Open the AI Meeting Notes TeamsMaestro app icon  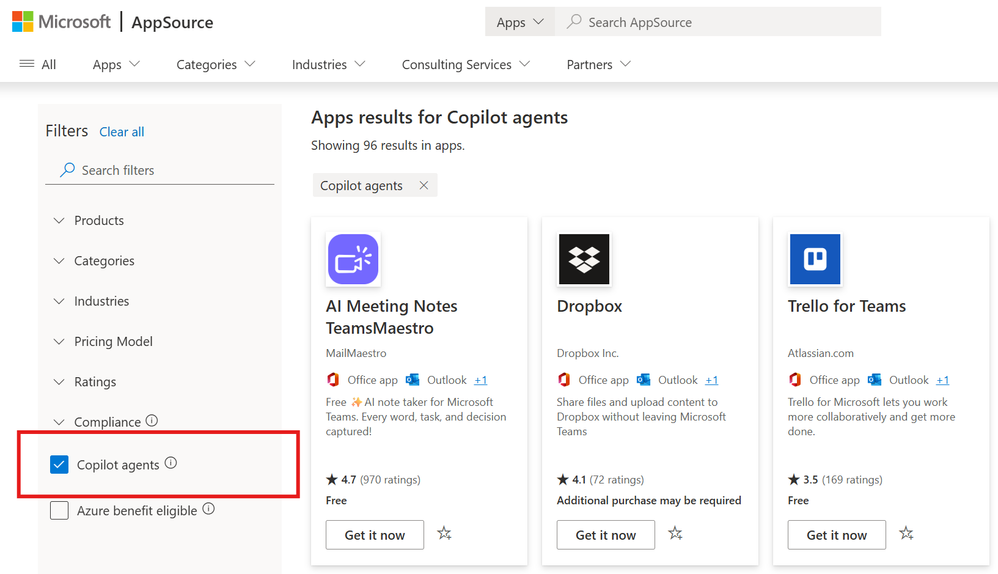(353, 259)
